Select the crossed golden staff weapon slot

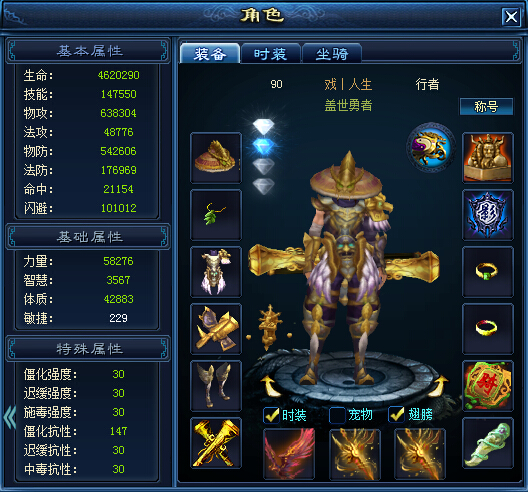(x=216, y=443)
